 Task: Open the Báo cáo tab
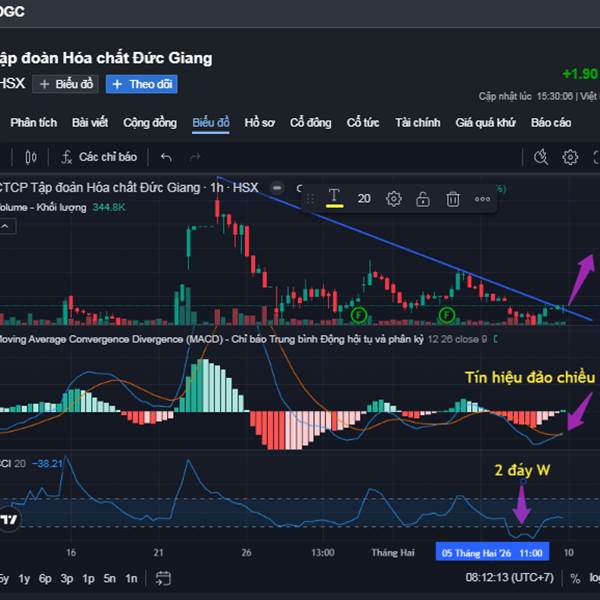(x=551, y=122)
